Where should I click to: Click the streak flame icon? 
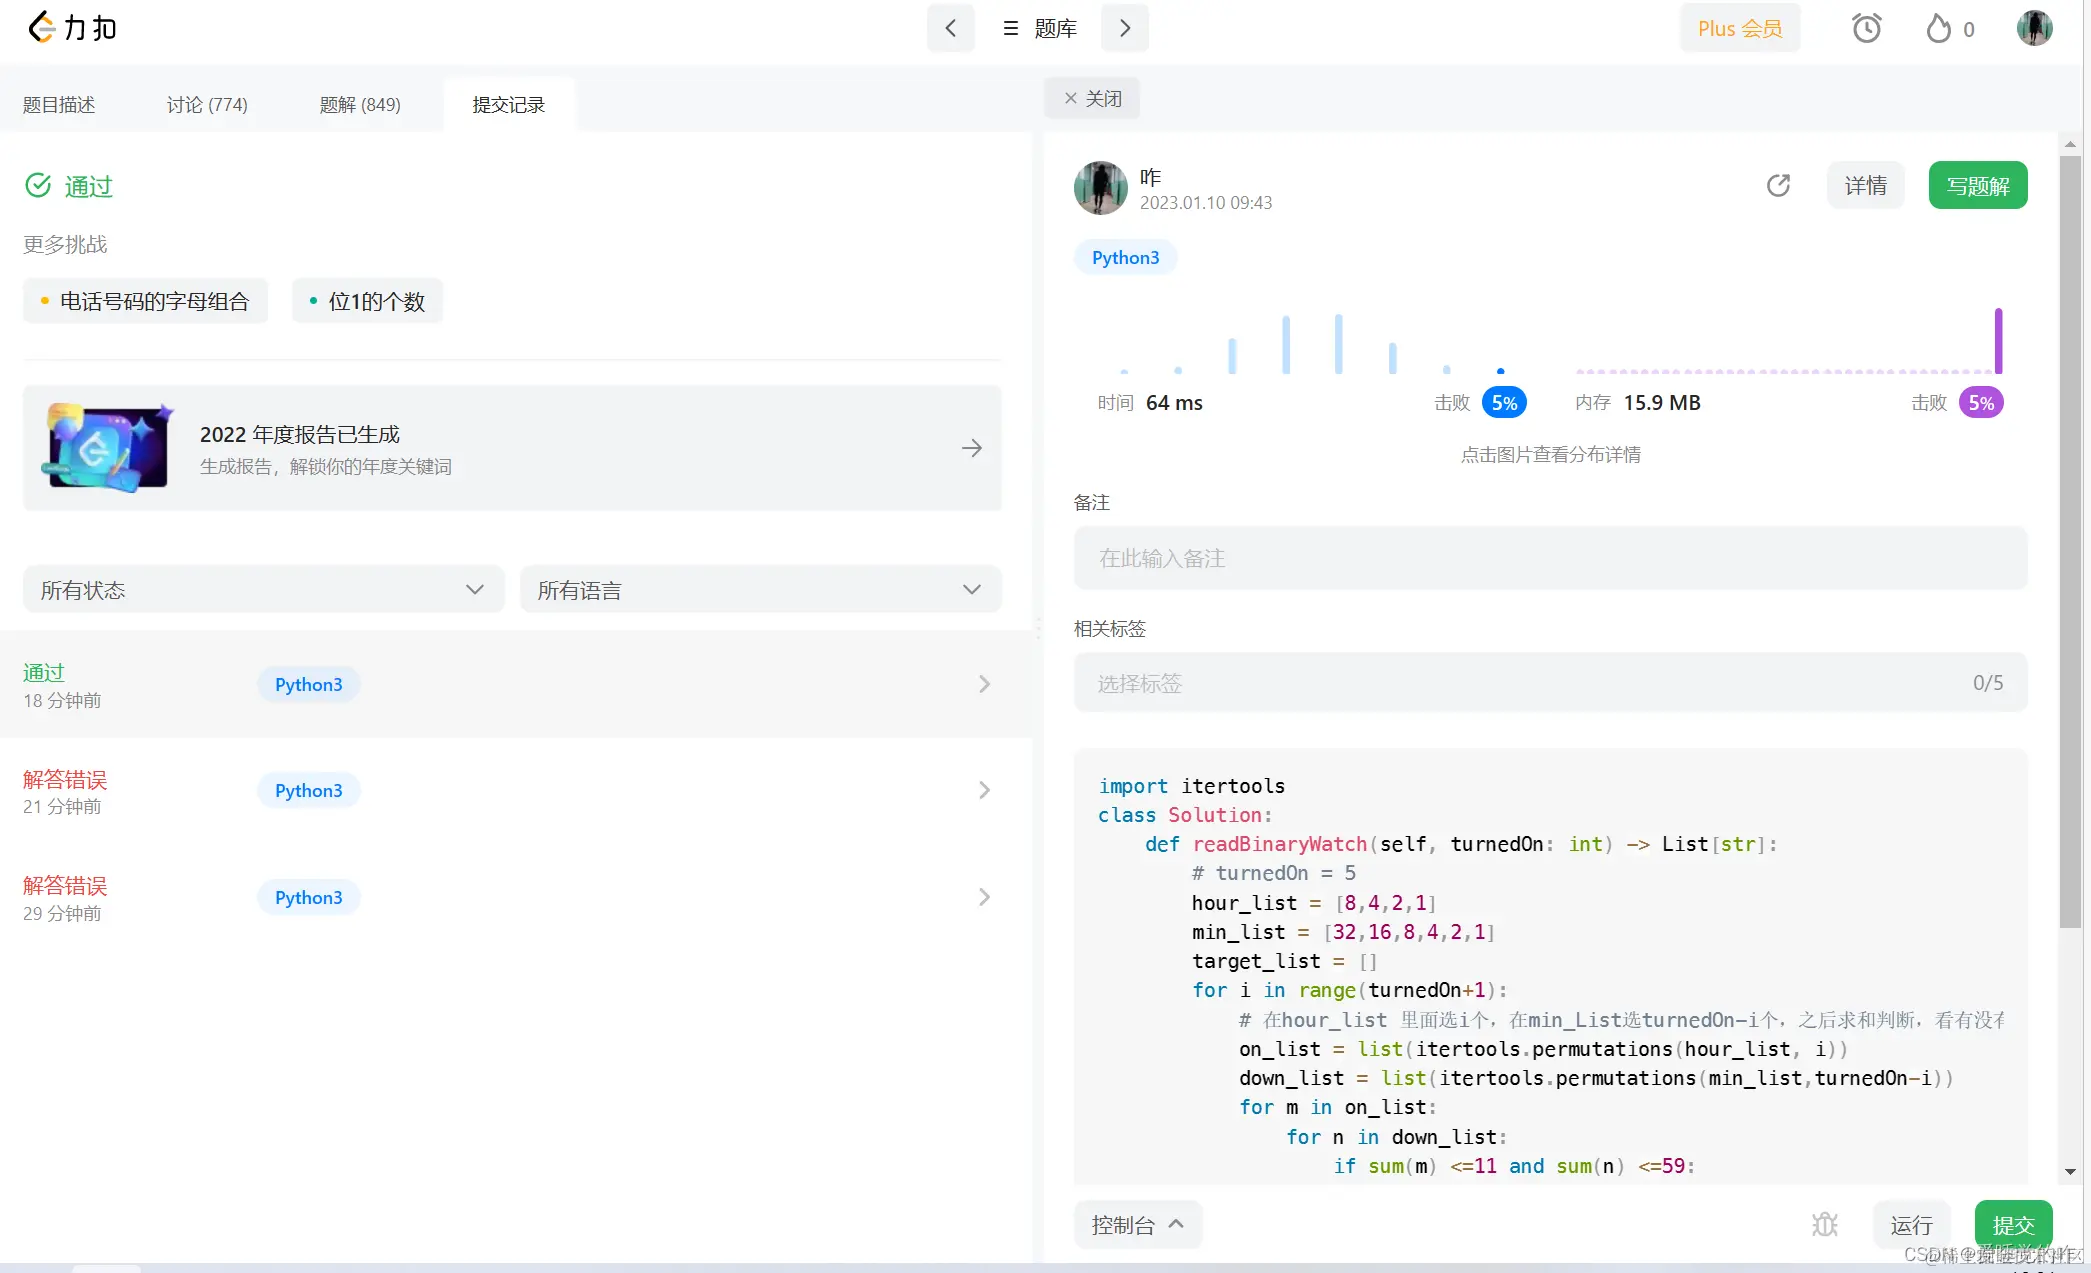1938,28
